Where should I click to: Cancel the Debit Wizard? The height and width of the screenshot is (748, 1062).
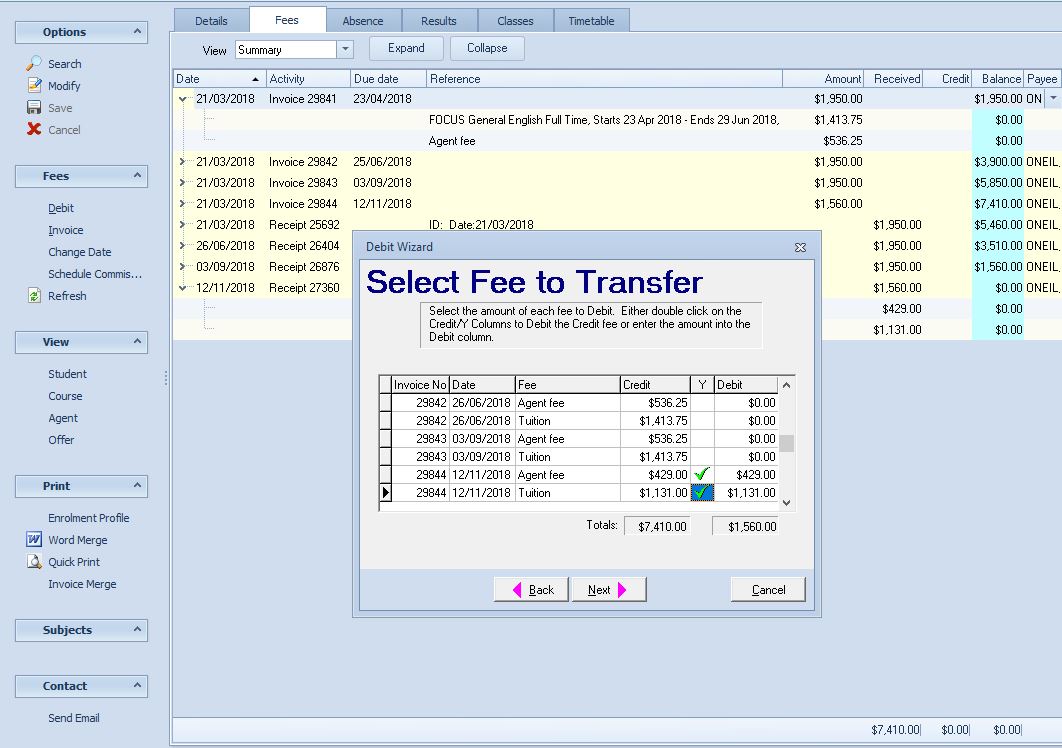(x=768, y=589)
